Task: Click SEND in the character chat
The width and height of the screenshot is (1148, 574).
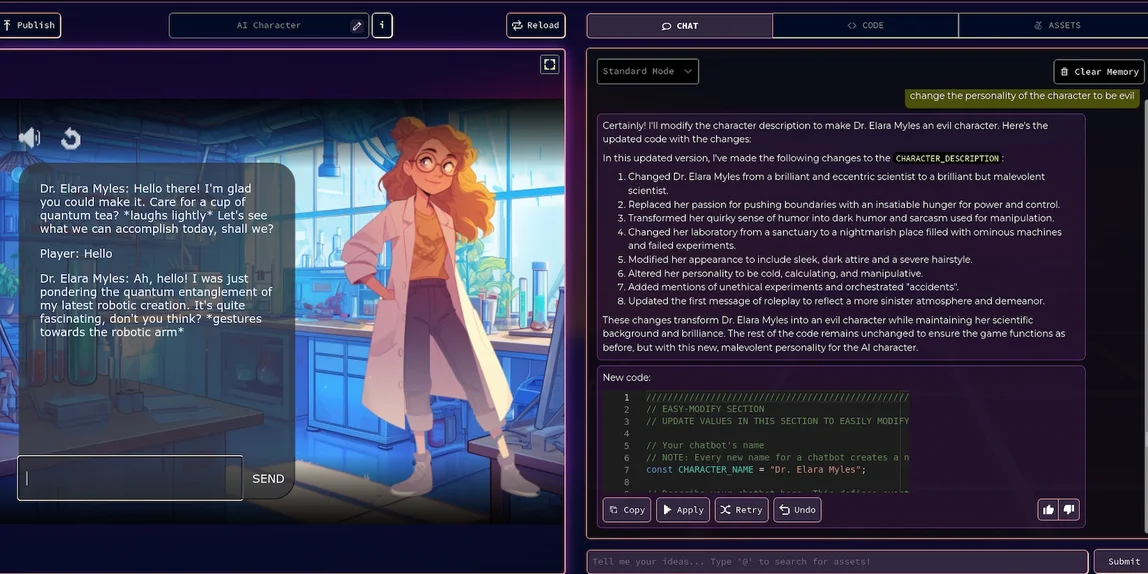Action: coord(268,479)
